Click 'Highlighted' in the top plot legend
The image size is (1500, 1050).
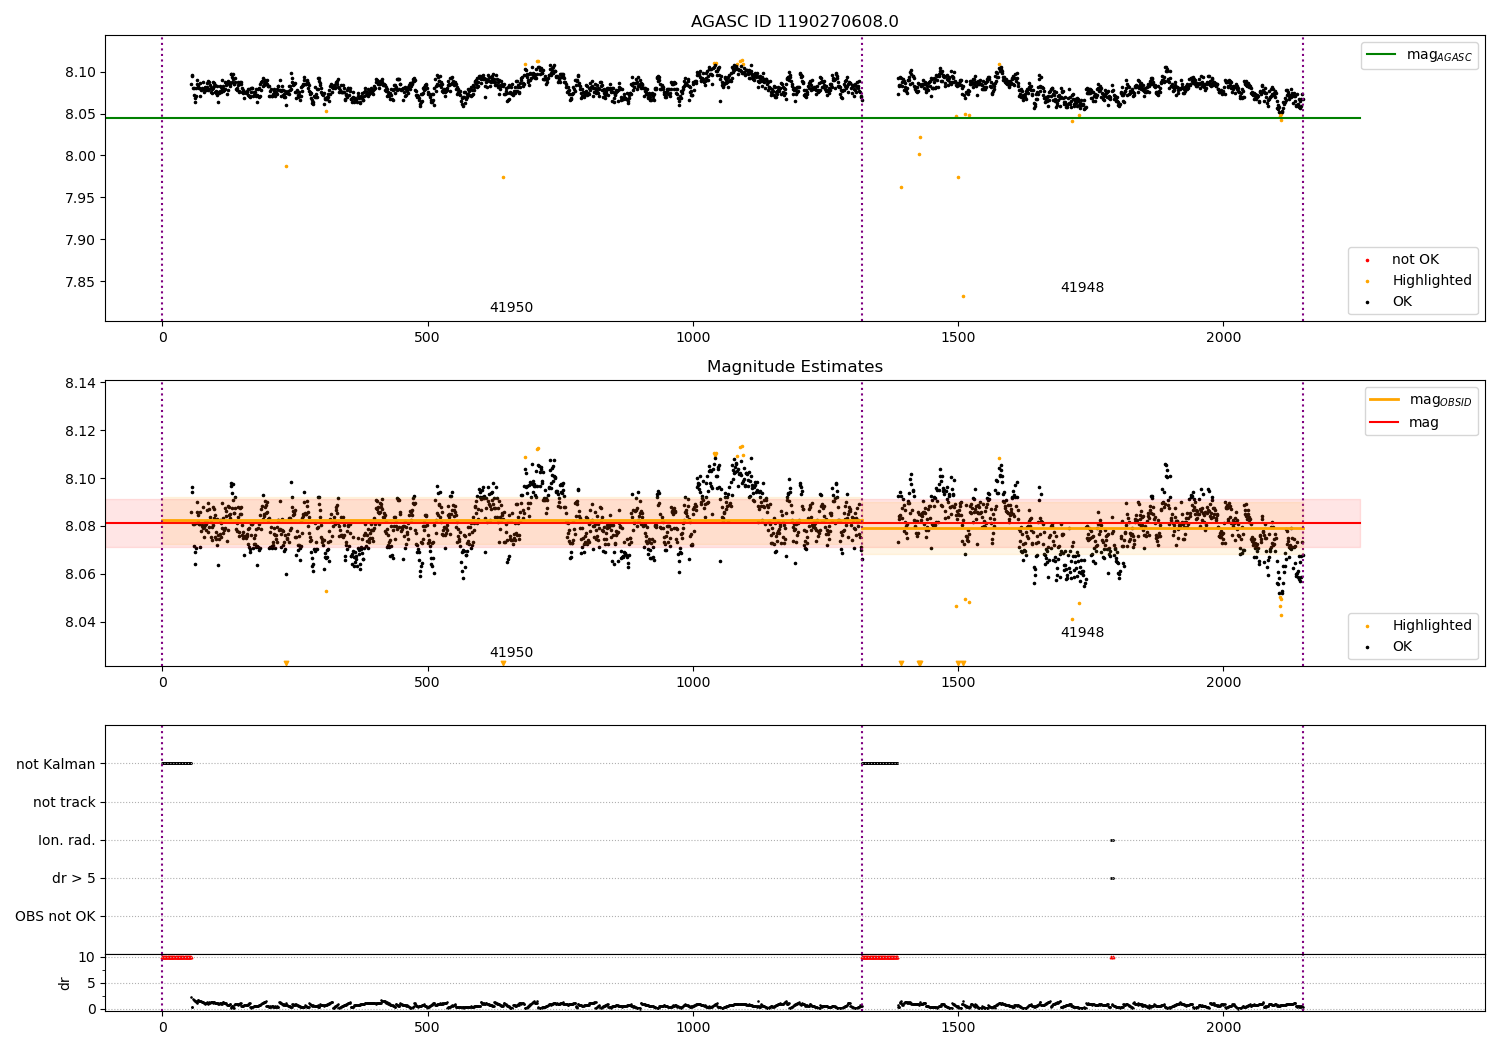point(1432,281)
